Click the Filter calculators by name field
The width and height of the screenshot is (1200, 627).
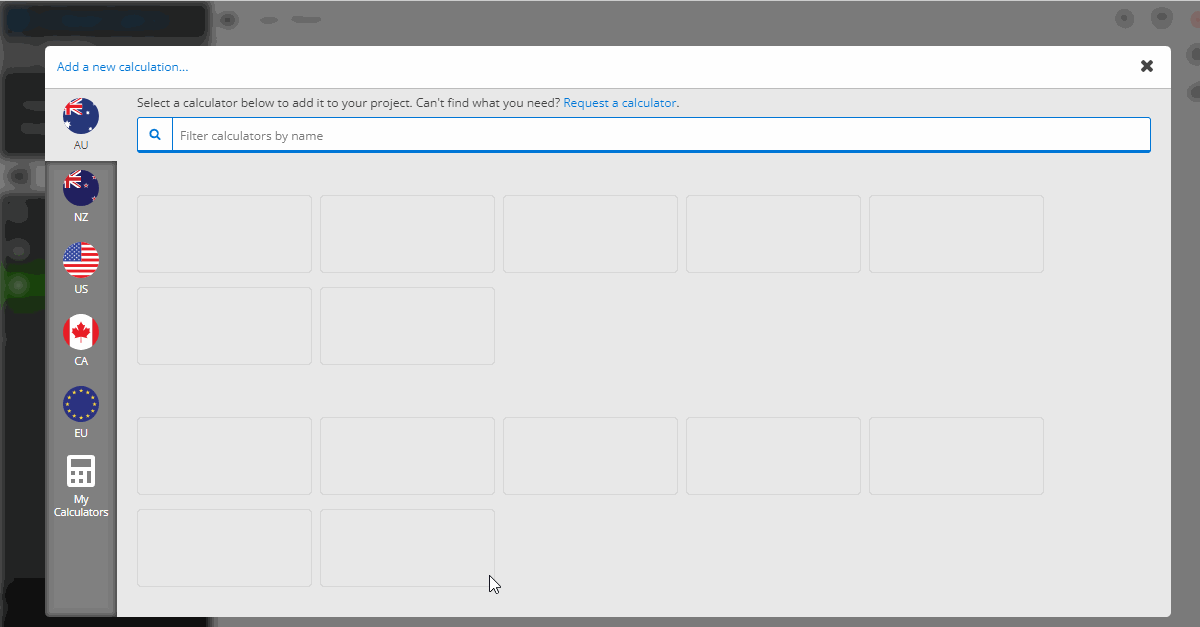661,135
